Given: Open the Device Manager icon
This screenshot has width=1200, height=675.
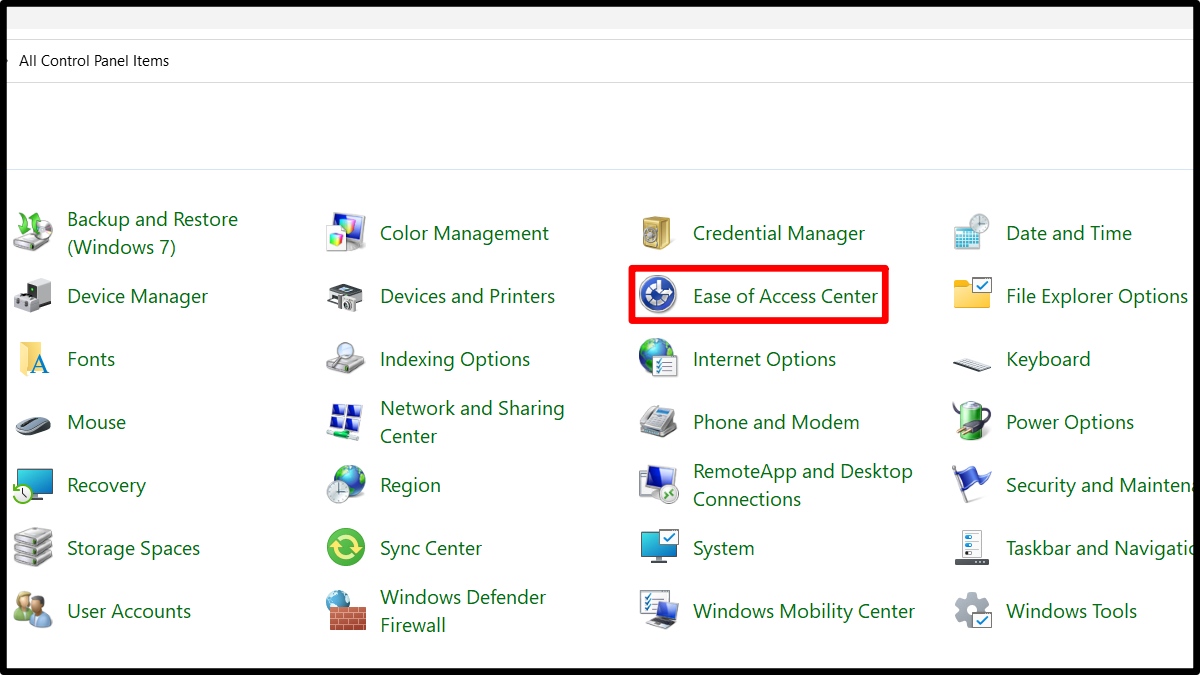Looking at the screenshot, I should pos(33,296).
